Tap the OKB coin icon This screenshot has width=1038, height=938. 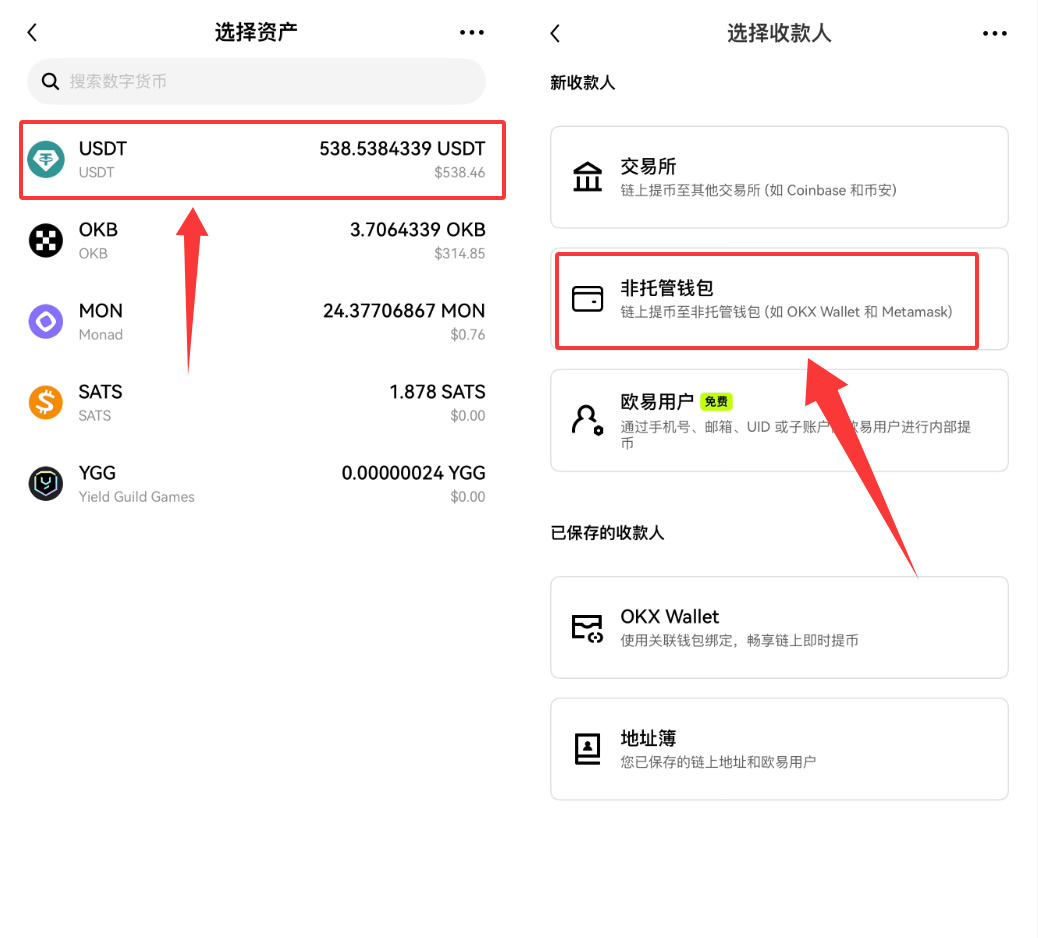(x=46, y=240)
